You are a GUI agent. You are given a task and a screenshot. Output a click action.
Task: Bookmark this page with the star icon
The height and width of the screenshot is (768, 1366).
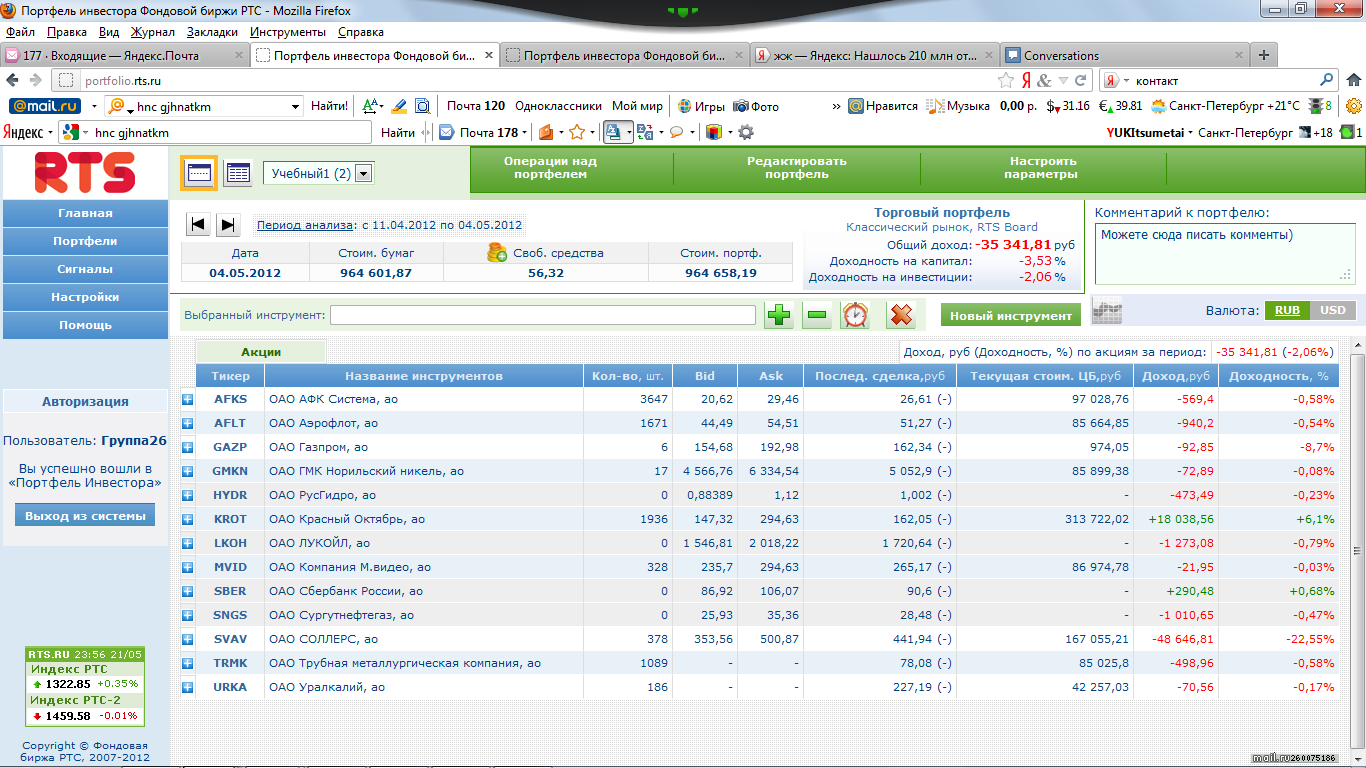click(1005, 80)
